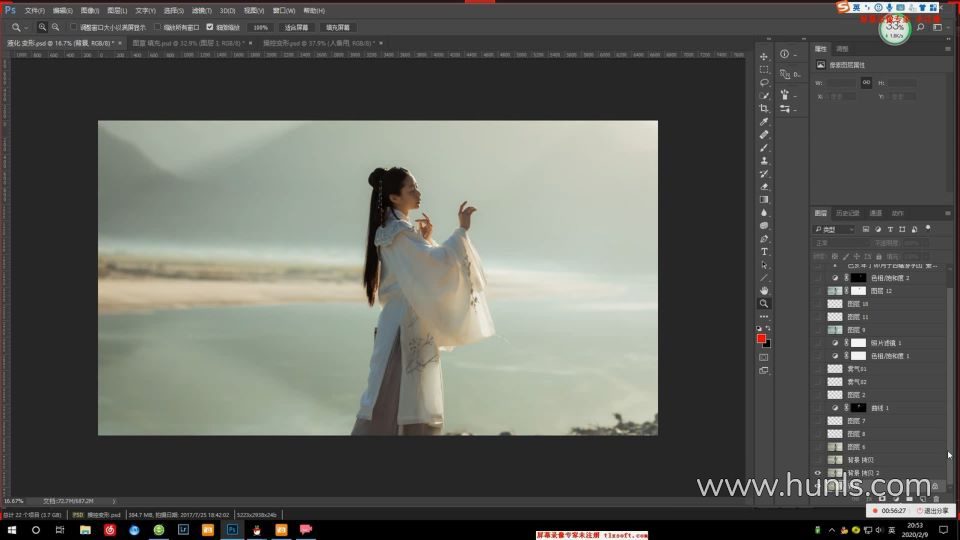
Task: Open the Brush Presets panel icon
Action: click(785, 95)
